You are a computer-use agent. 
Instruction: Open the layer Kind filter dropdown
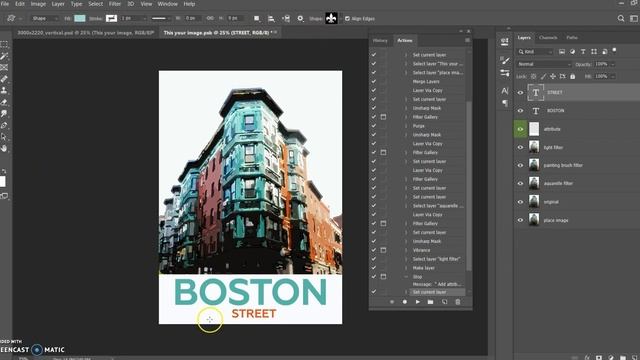pyautogui.click(x=535, y=52)
